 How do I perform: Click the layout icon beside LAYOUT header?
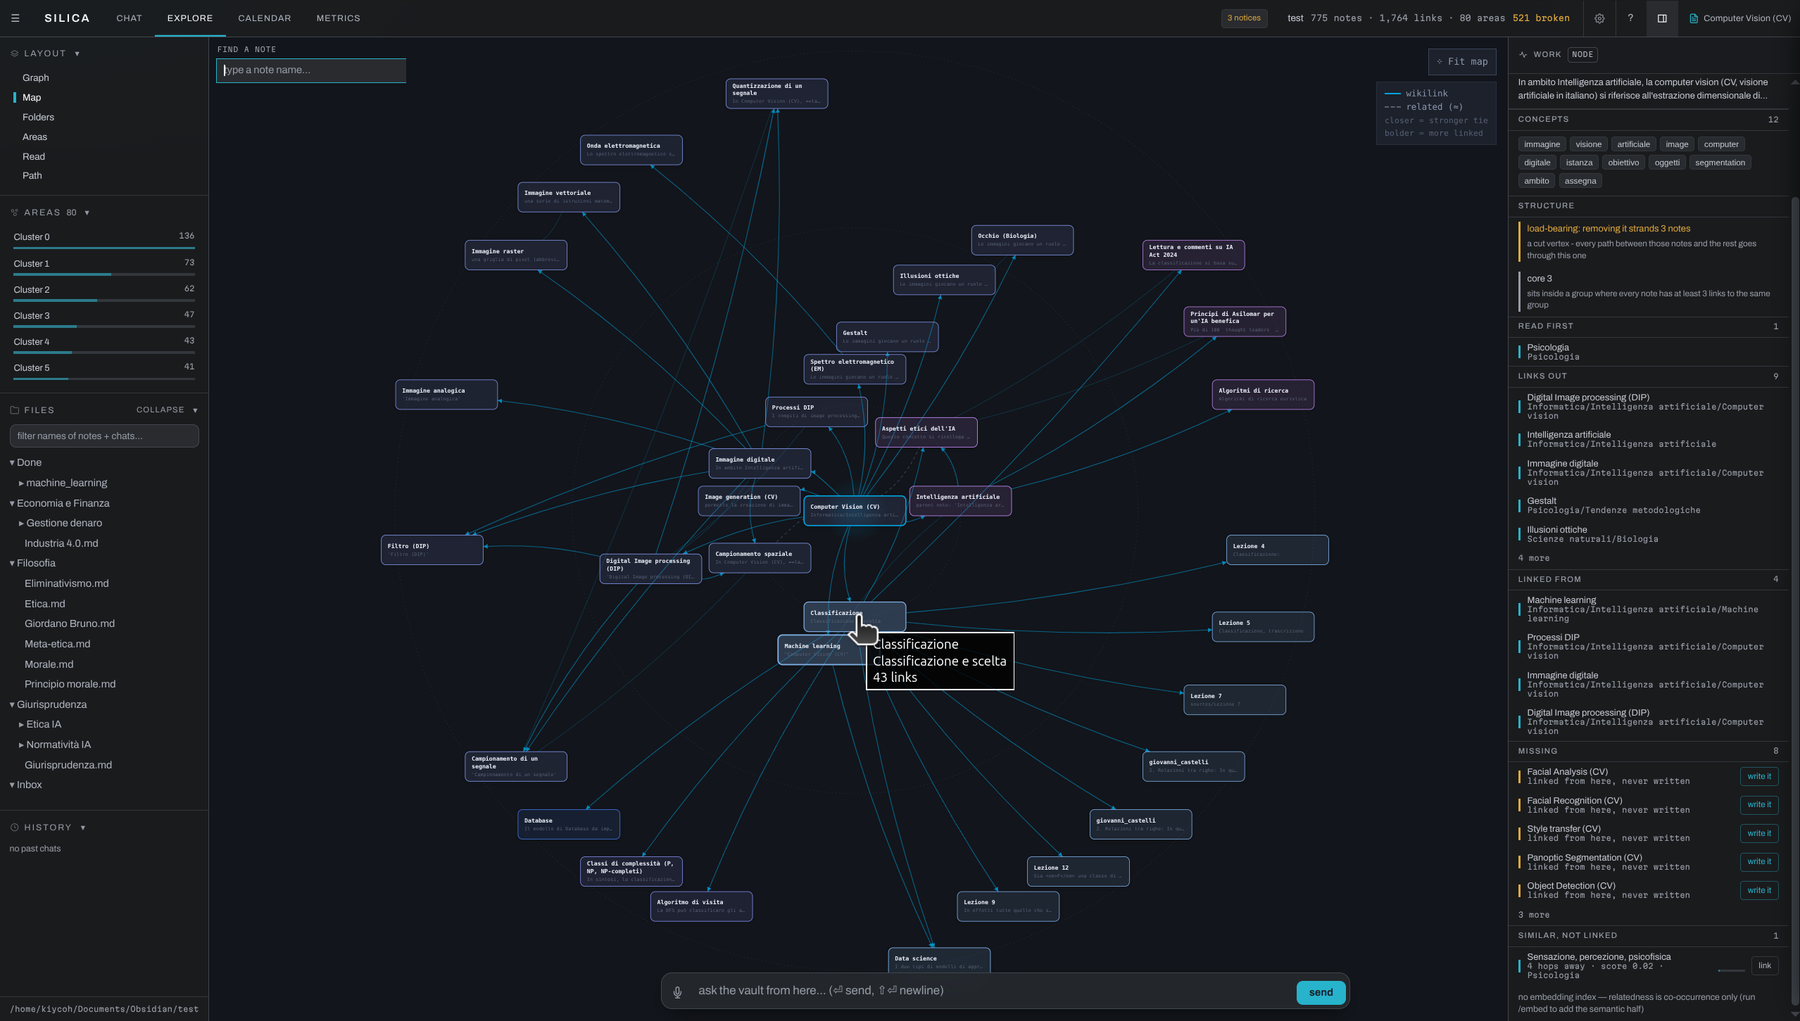15,54
